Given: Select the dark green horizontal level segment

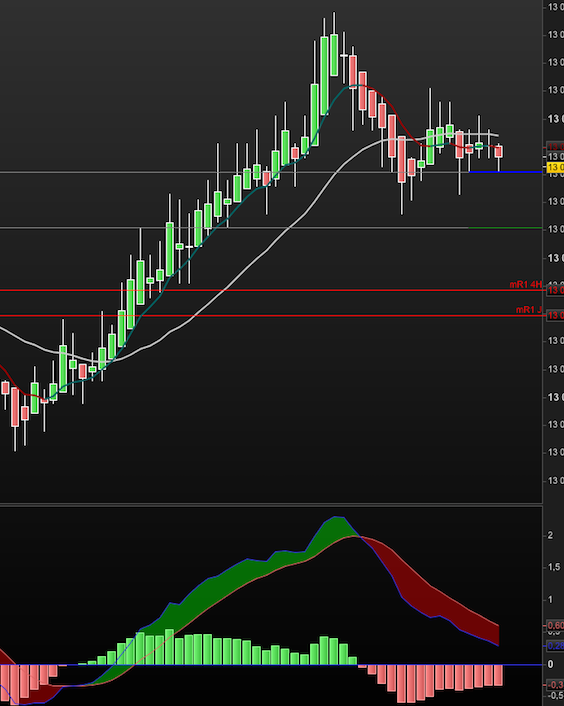Looking at the screenshot, I should click(x=505, y=228).
